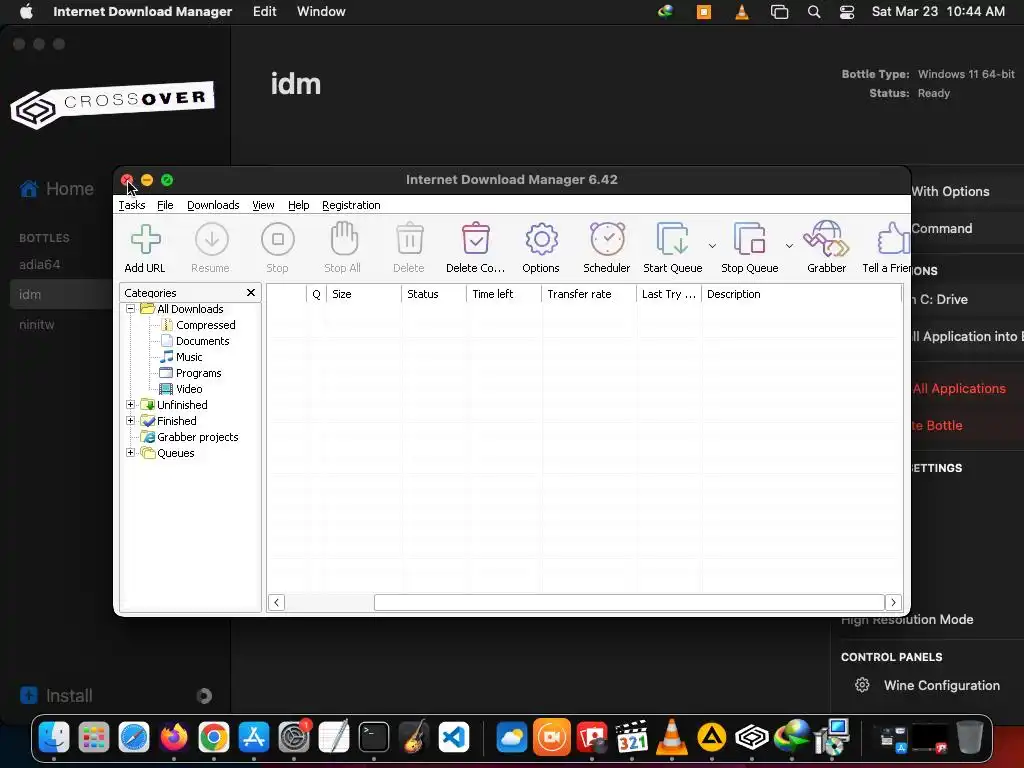Screen dimensions: 1024x768
Task: Select the idm bottle in CrossOver
Action: [x=62, y=295]
